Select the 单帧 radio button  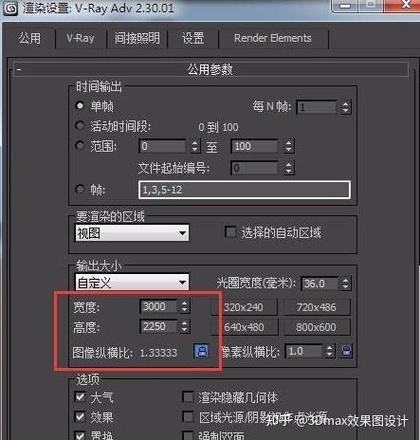pos(79,106)
